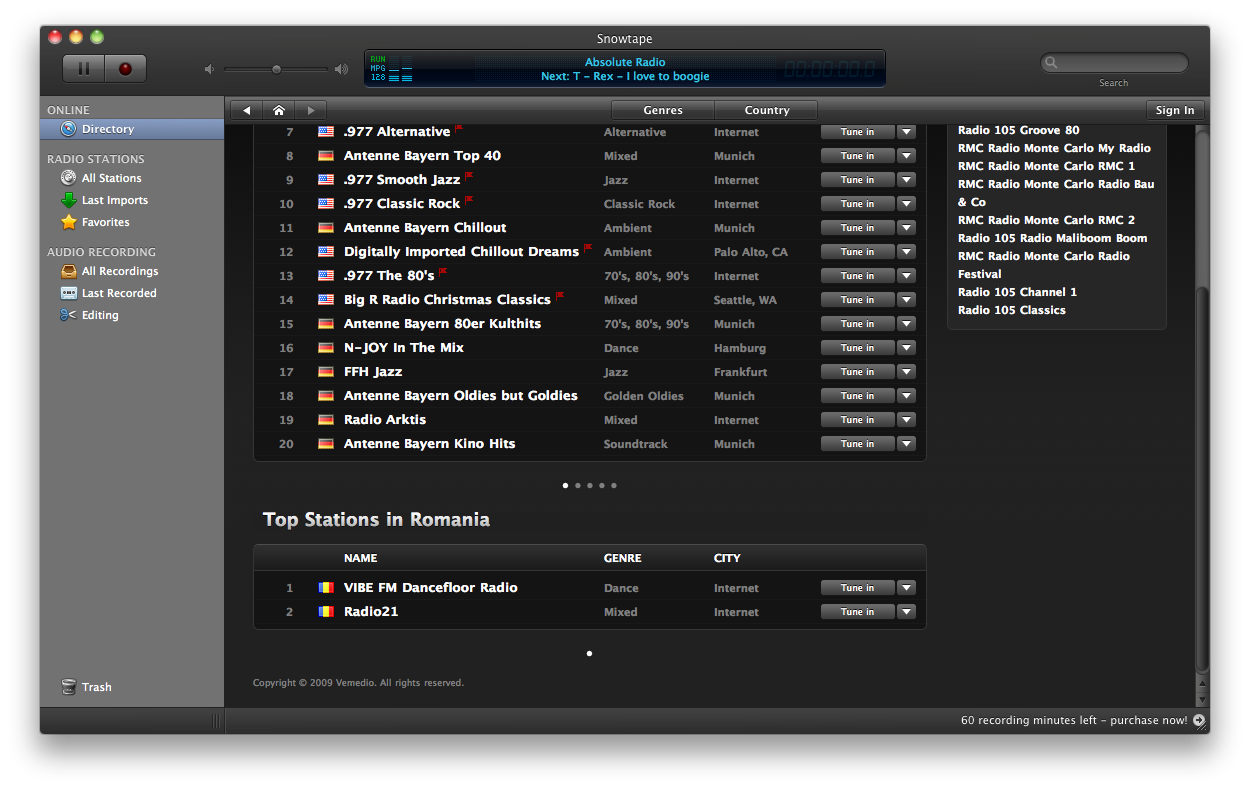Open Antenne Bayern Oldies but Goldies station name

pos(461,396)
